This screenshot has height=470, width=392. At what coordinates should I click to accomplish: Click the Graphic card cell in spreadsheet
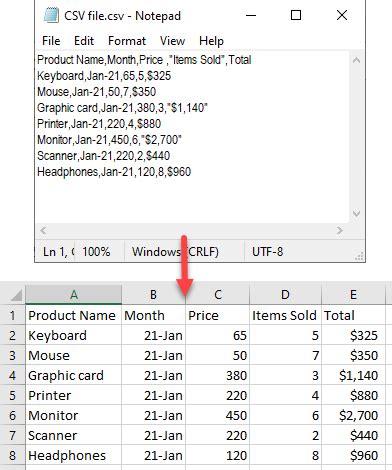74,375
